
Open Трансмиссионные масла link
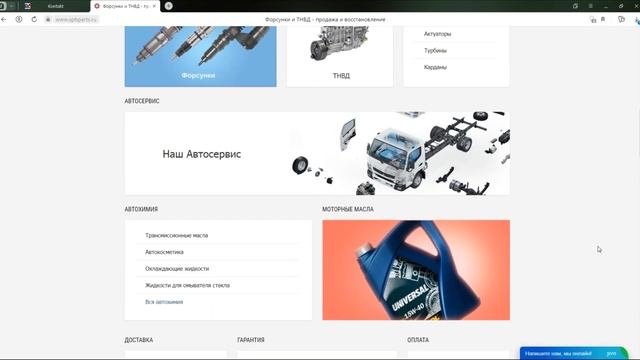click(176, 236)
